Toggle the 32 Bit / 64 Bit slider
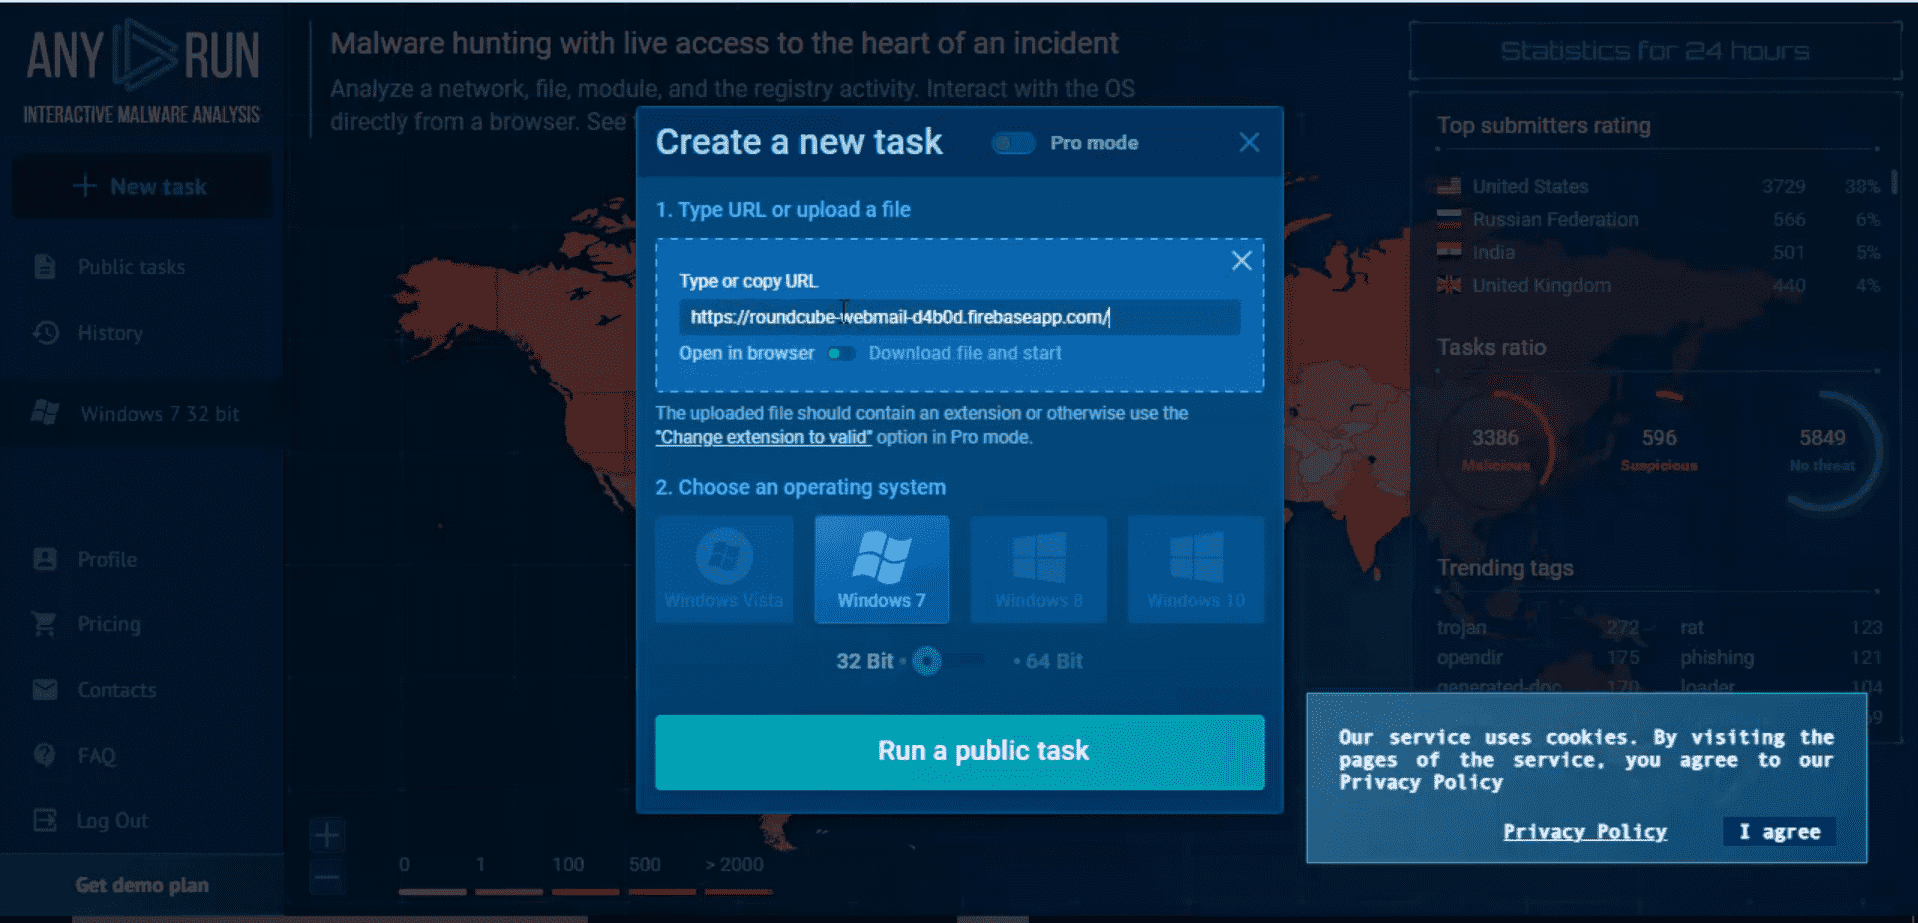This screenshot has width=1918, height=923. [x=948, y=661]
